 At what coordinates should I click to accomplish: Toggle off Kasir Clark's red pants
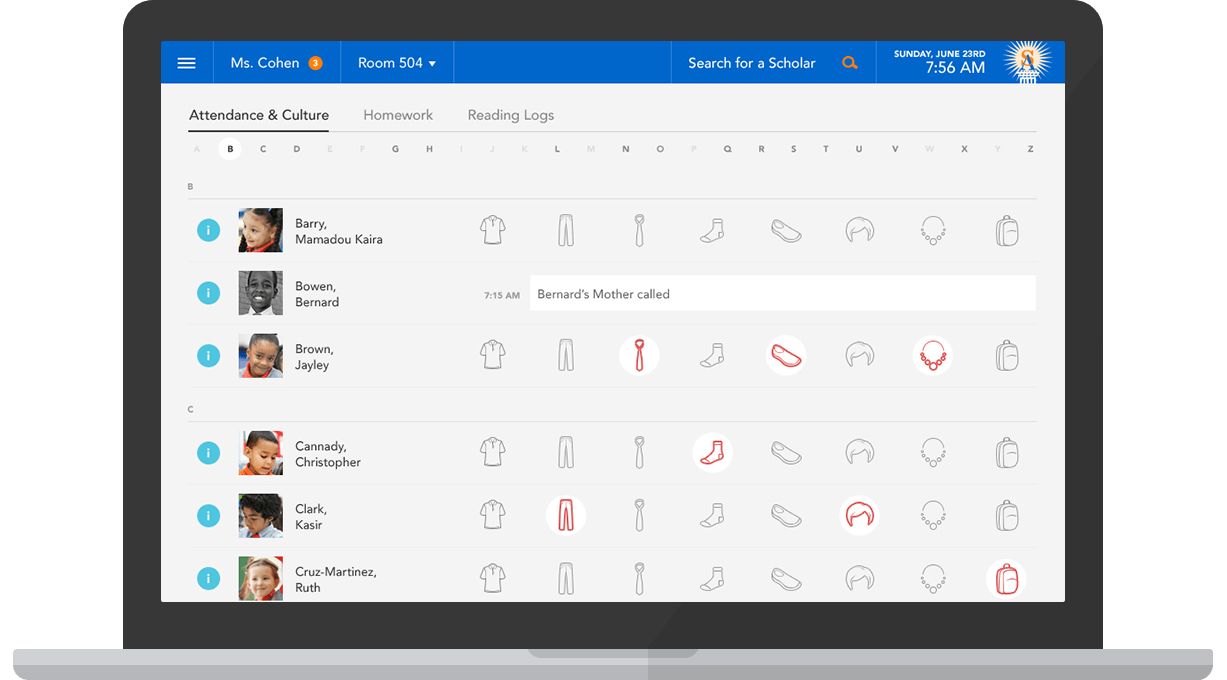(x=566, y=516)
